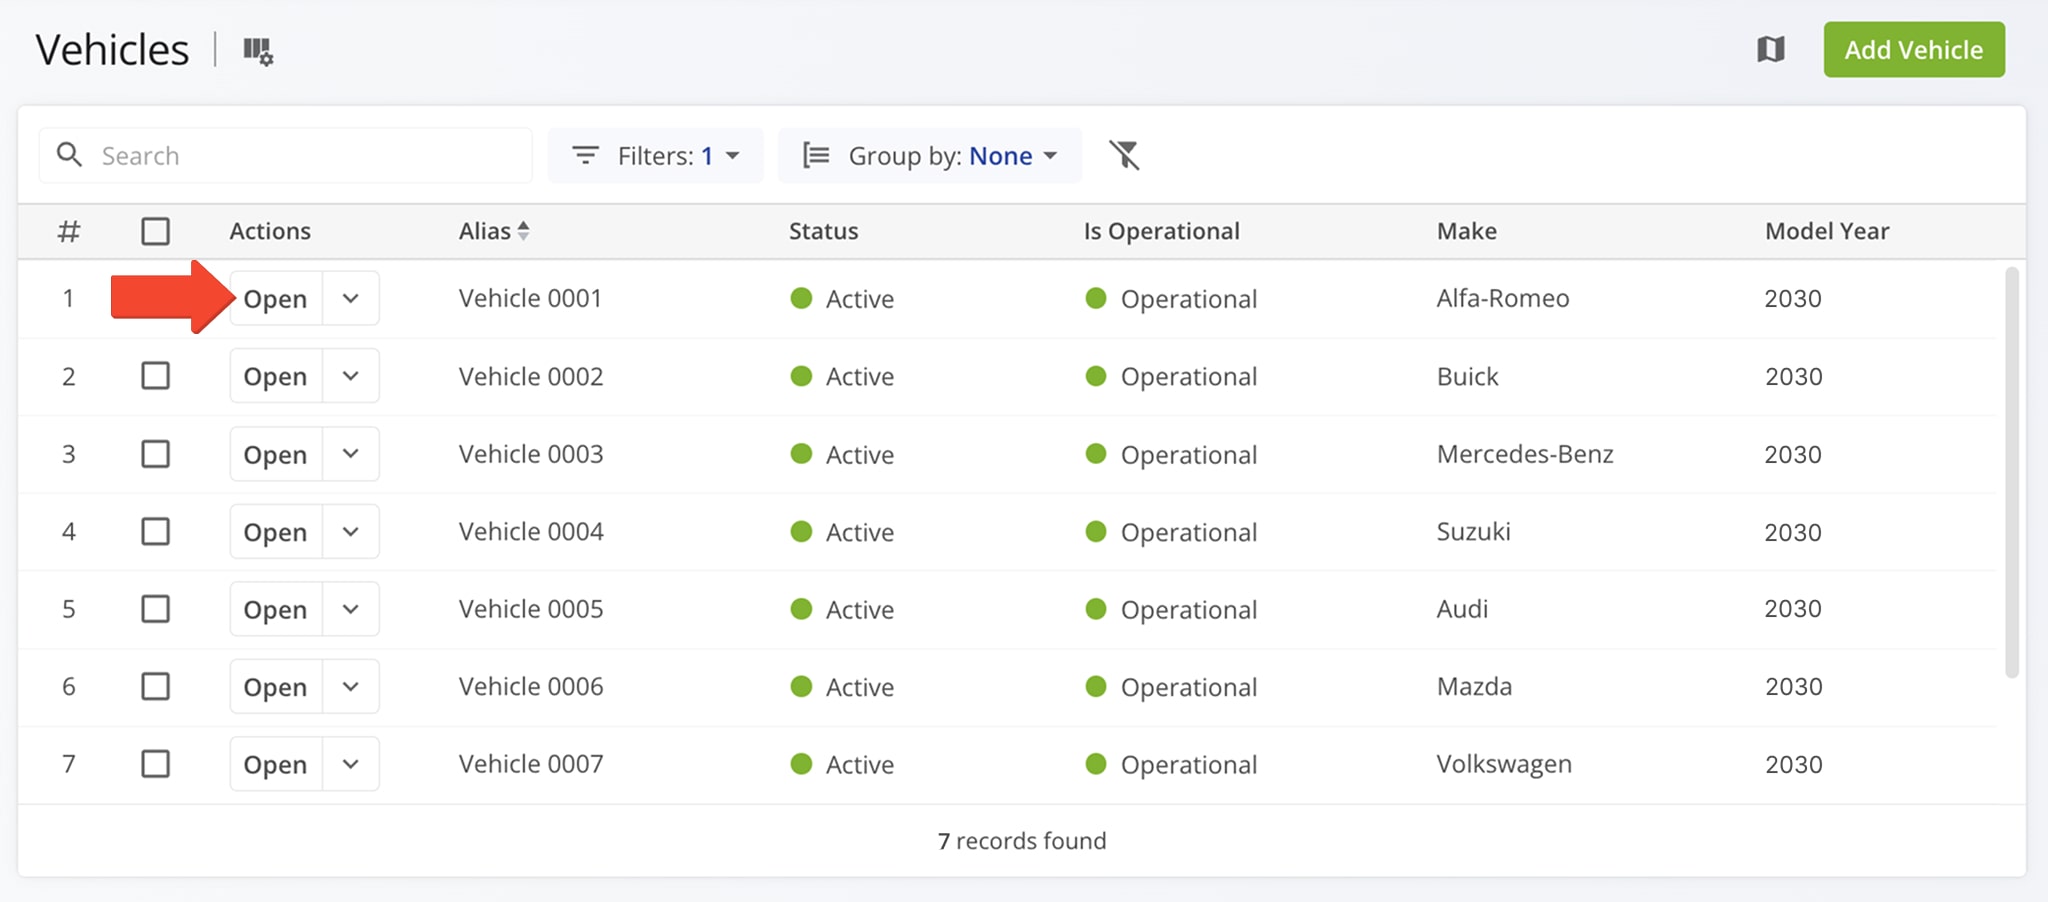Click the Volkswagen make cell
Image resolution: width=2048 pixels, height=902 pixels.
point(1504,765)
